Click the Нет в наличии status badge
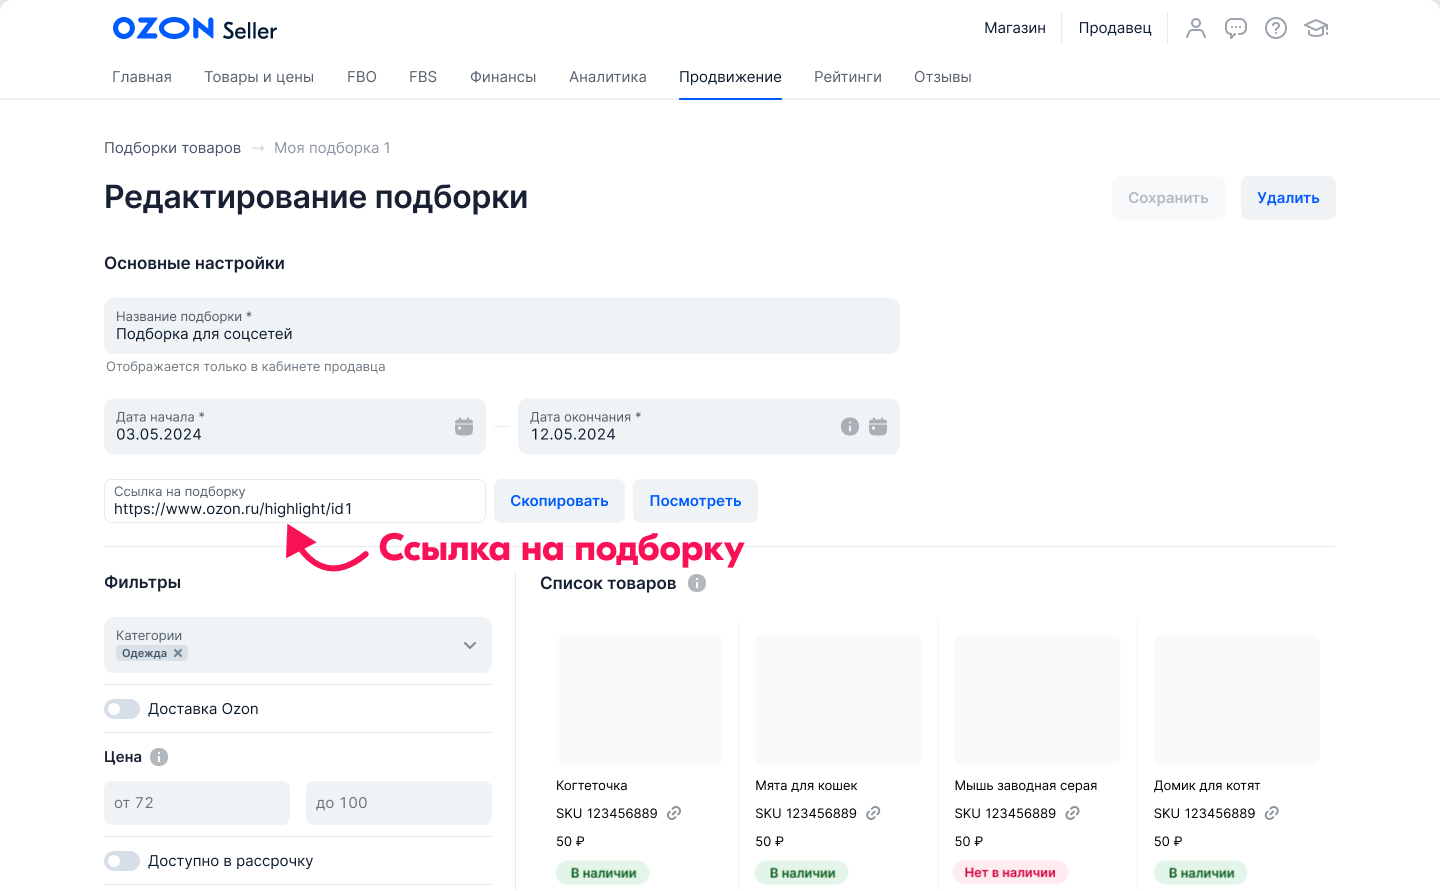Viewport: 1440px width, 891px height. pyautogui.click(x=1010, y=873)
